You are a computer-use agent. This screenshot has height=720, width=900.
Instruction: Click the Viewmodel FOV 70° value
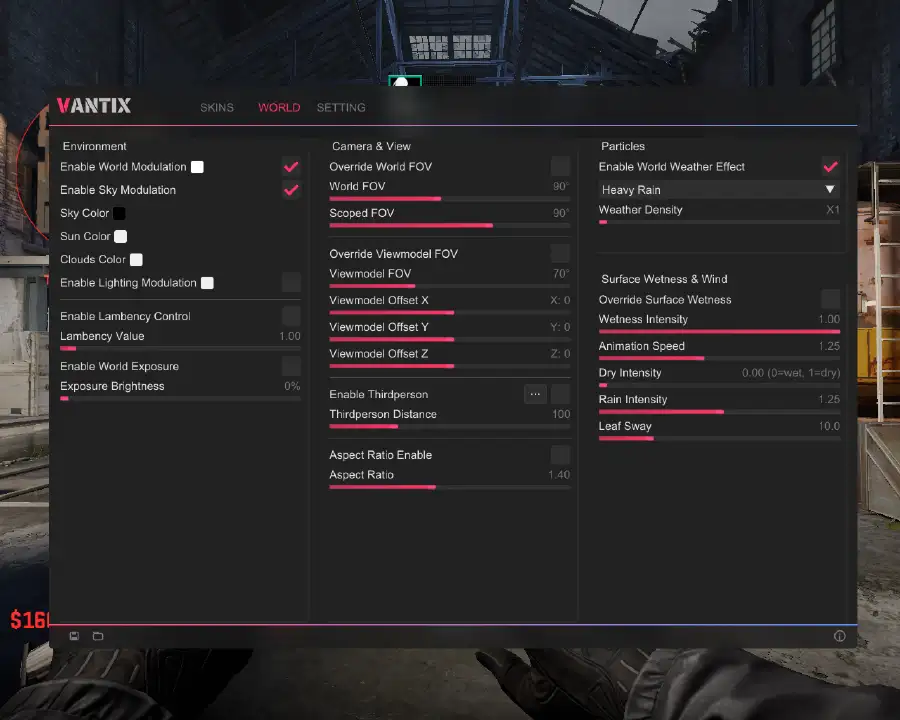561,274
